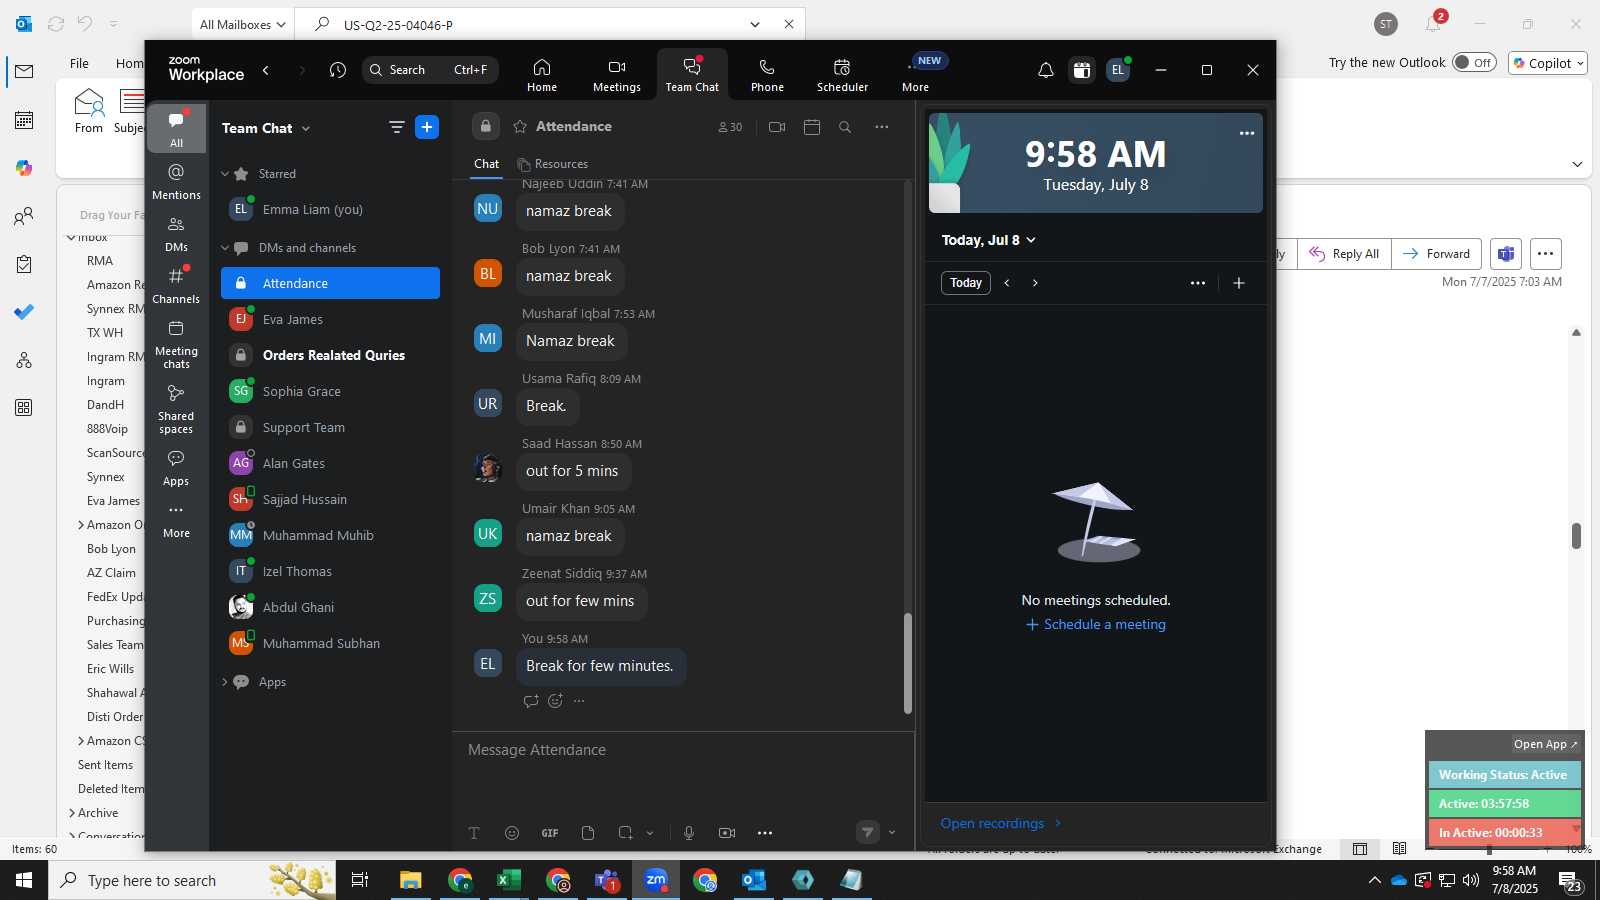Attach a file in composer
This screenshot has height=900, width=1600.
588,833
